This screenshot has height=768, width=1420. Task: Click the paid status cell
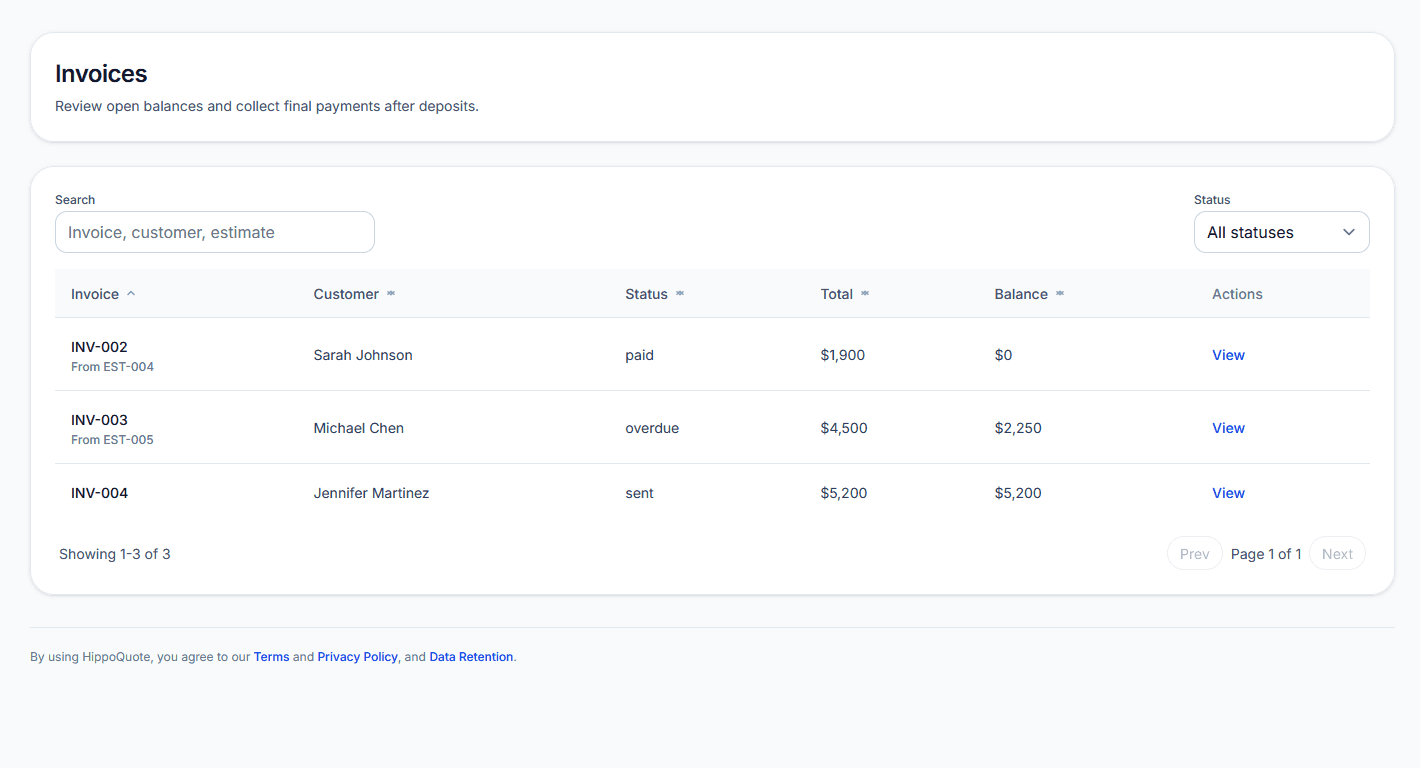pos(639,355)
